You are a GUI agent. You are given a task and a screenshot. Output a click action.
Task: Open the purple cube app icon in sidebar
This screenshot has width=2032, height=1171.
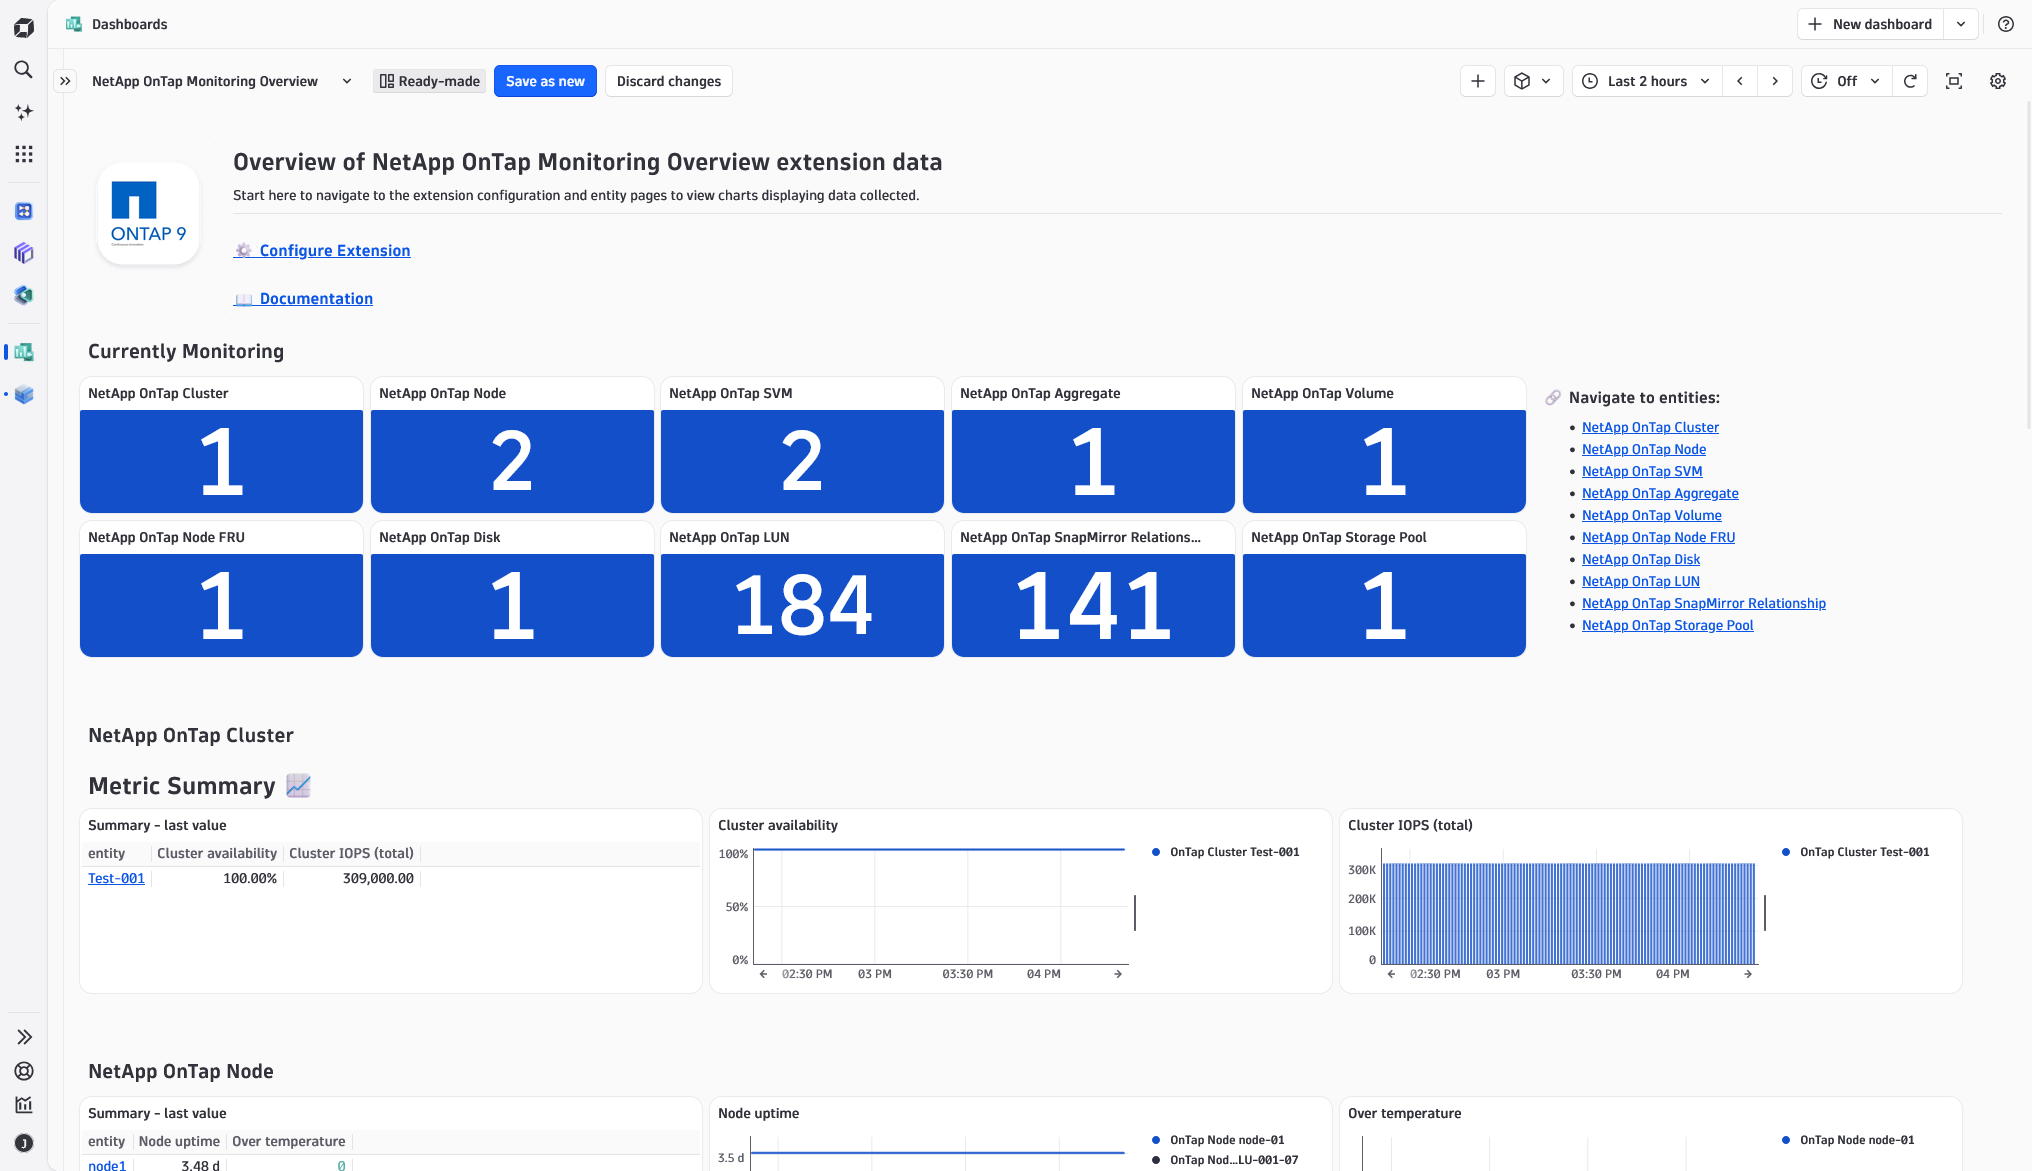click(x=24, y=253)
